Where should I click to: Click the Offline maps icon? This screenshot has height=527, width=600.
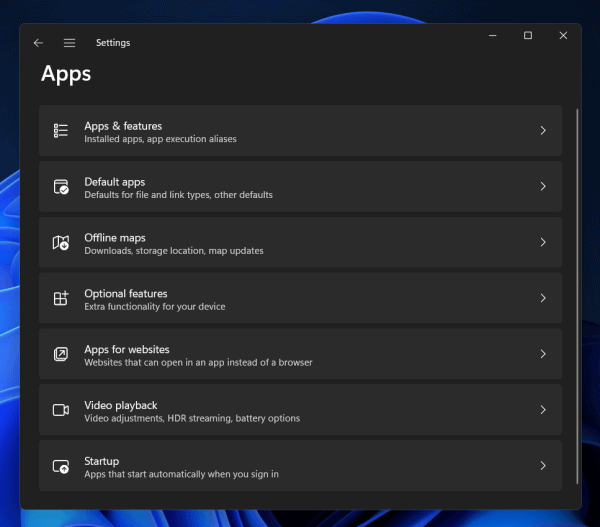pos(61,243)
